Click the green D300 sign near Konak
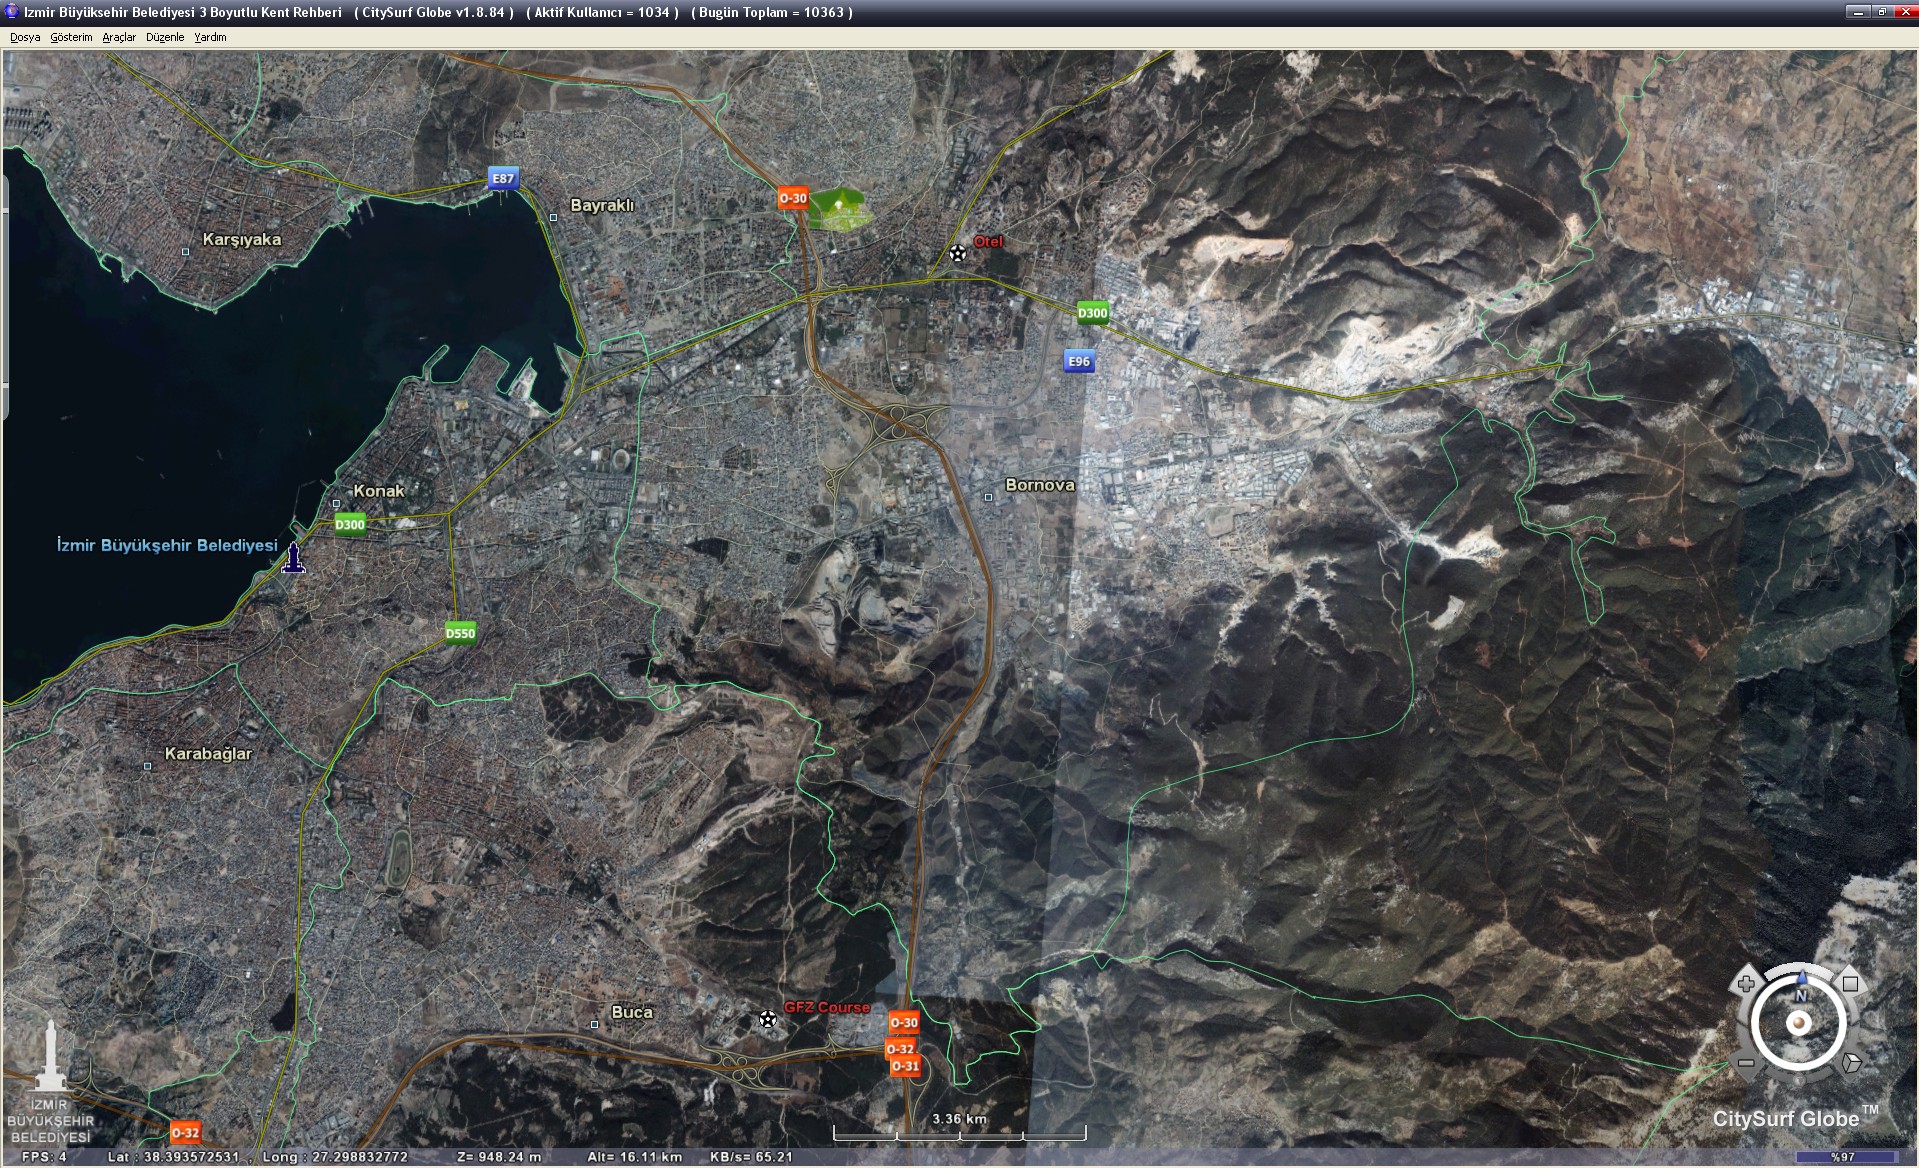This screenshot has width=1919, height=1169. pyautogui.click(x=350, y=524)
